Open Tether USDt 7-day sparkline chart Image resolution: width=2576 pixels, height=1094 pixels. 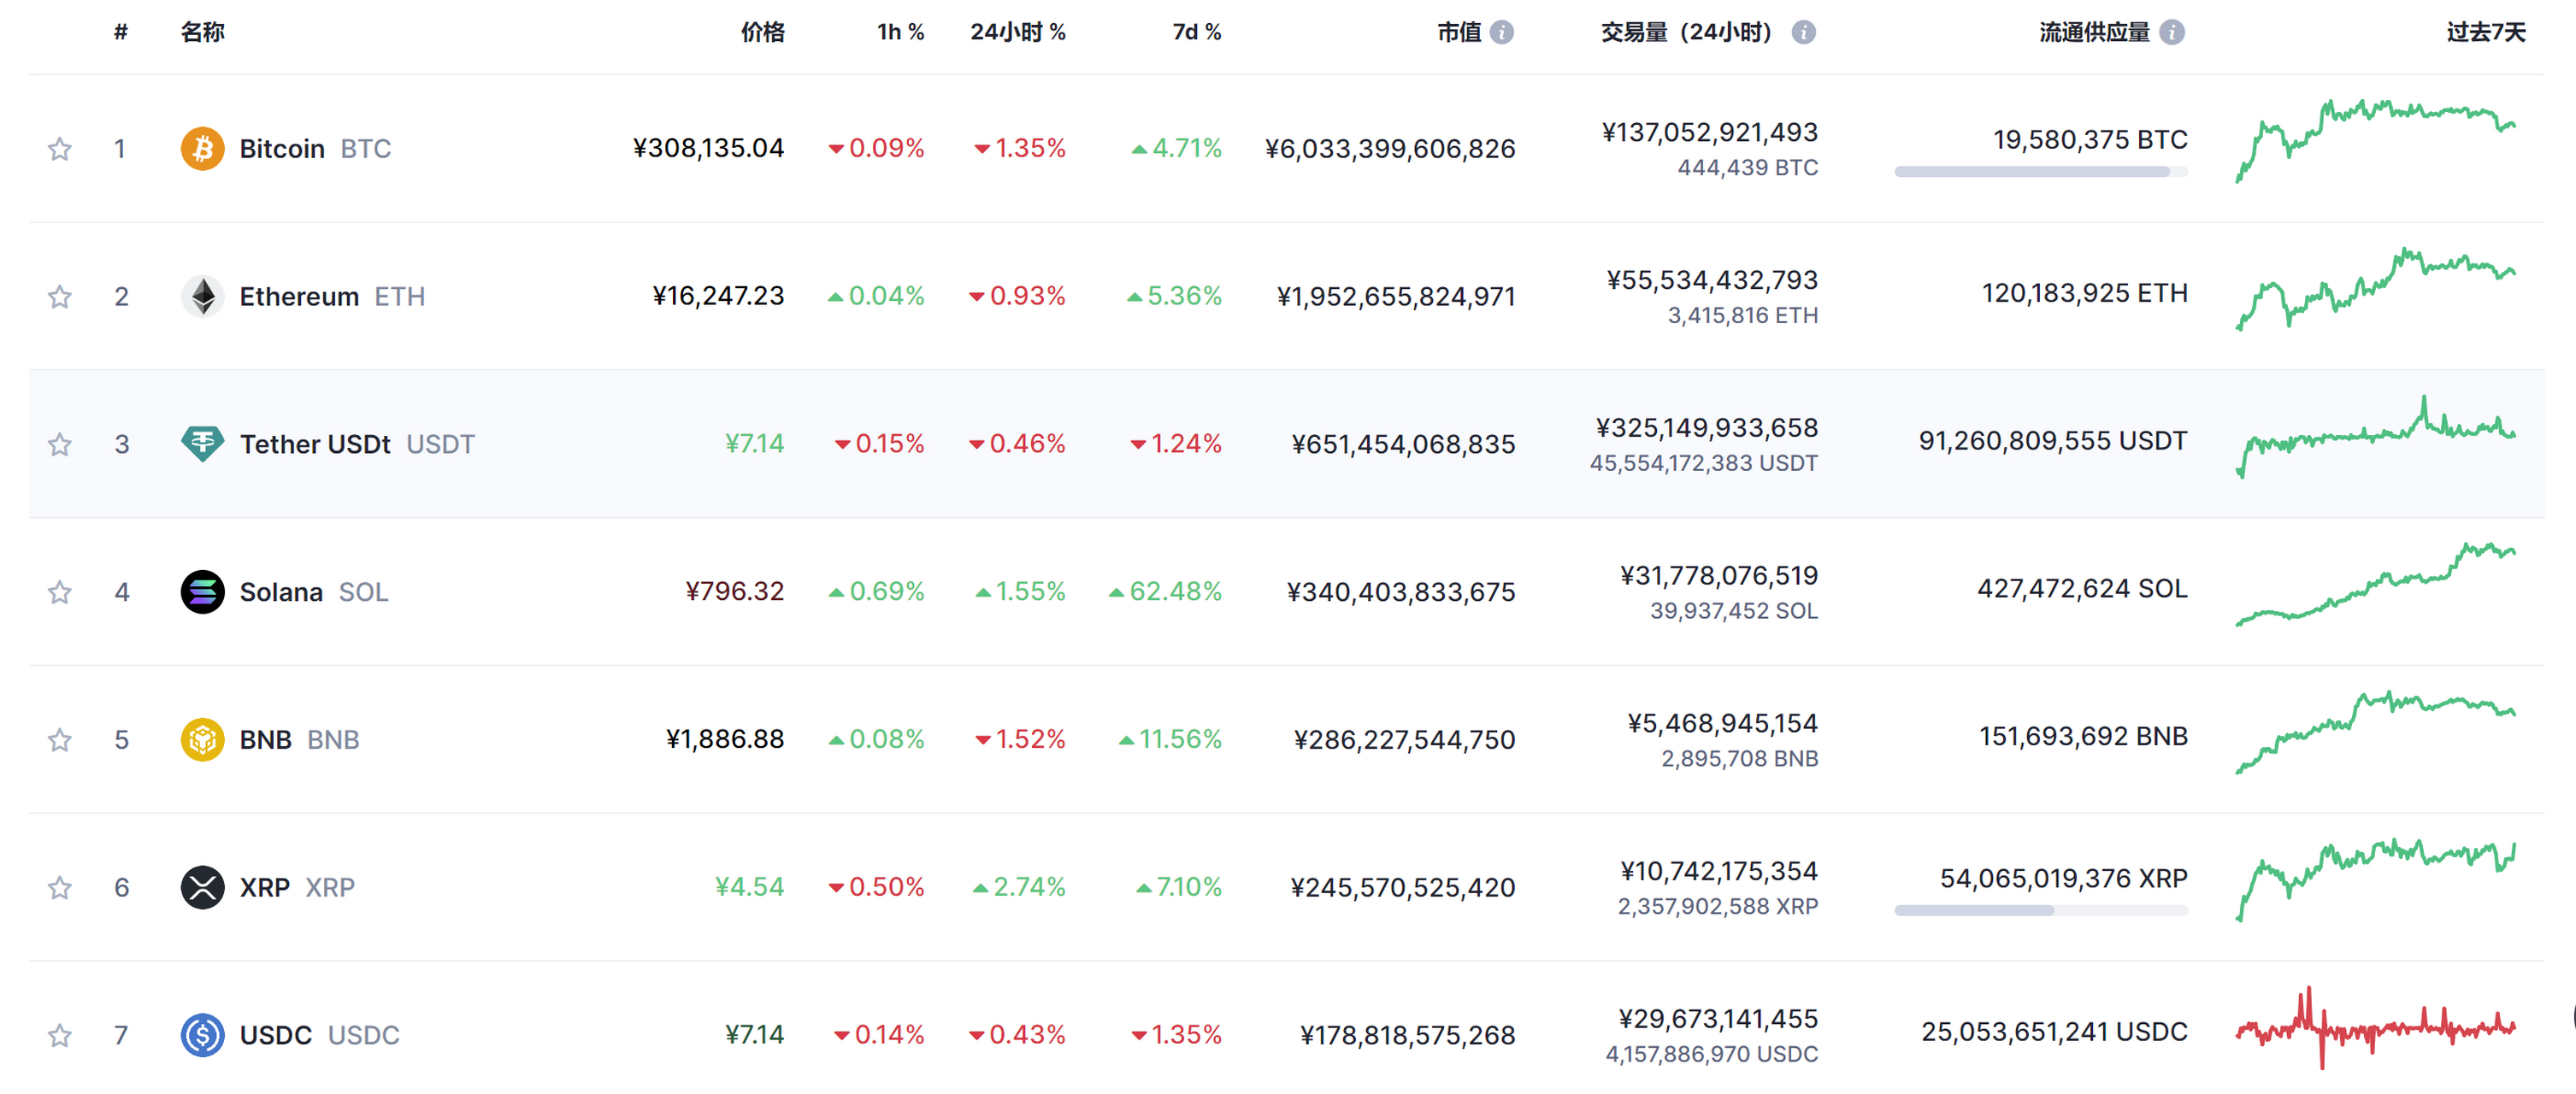(x=2376, y=437)
